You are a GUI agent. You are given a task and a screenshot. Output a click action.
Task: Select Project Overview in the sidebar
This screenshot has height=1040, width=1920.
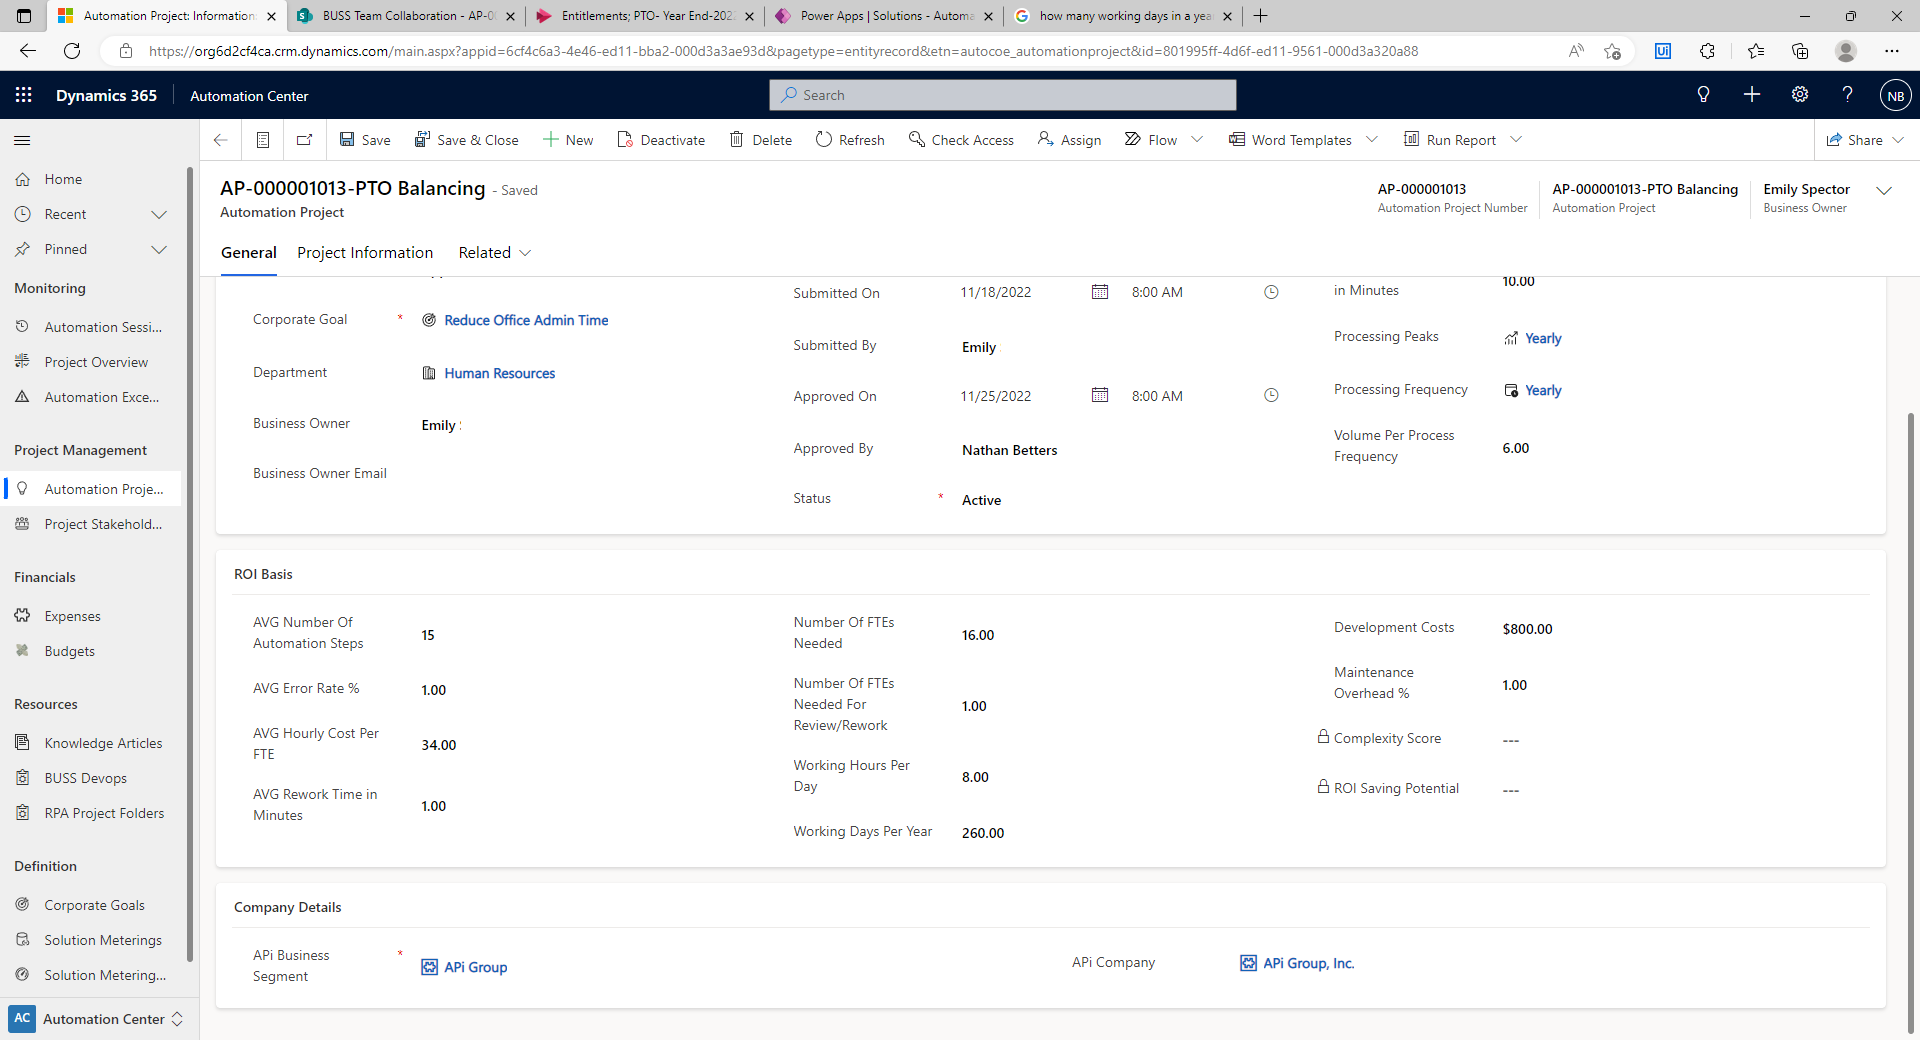[x=96, y=361]
